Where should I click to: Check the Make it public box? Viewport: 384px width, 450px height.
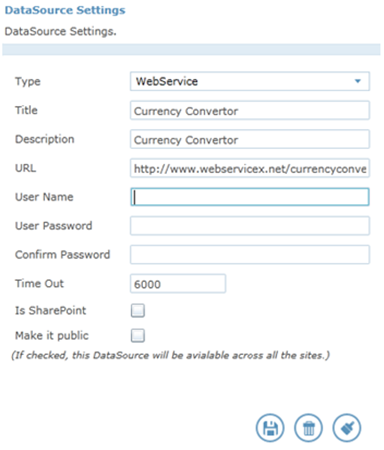pos(138,335)
